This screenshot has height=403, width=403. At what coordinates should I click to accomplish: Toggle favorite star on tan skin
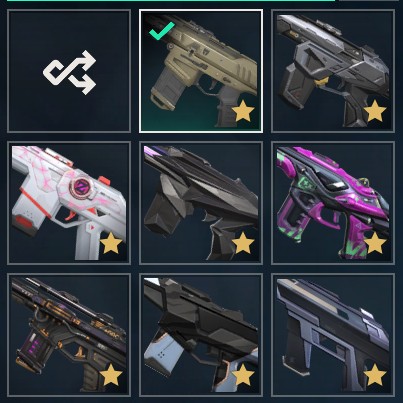click(243, 111)
